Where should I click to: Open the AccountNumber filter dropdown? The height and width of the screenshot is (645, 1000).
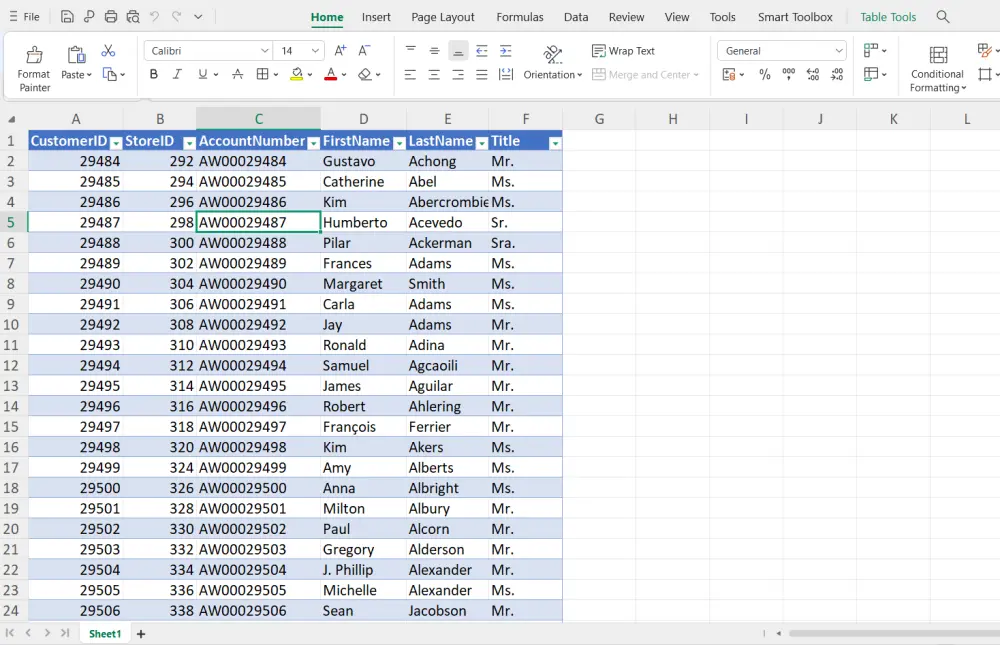pyautogui.click(x=313, y=143)
